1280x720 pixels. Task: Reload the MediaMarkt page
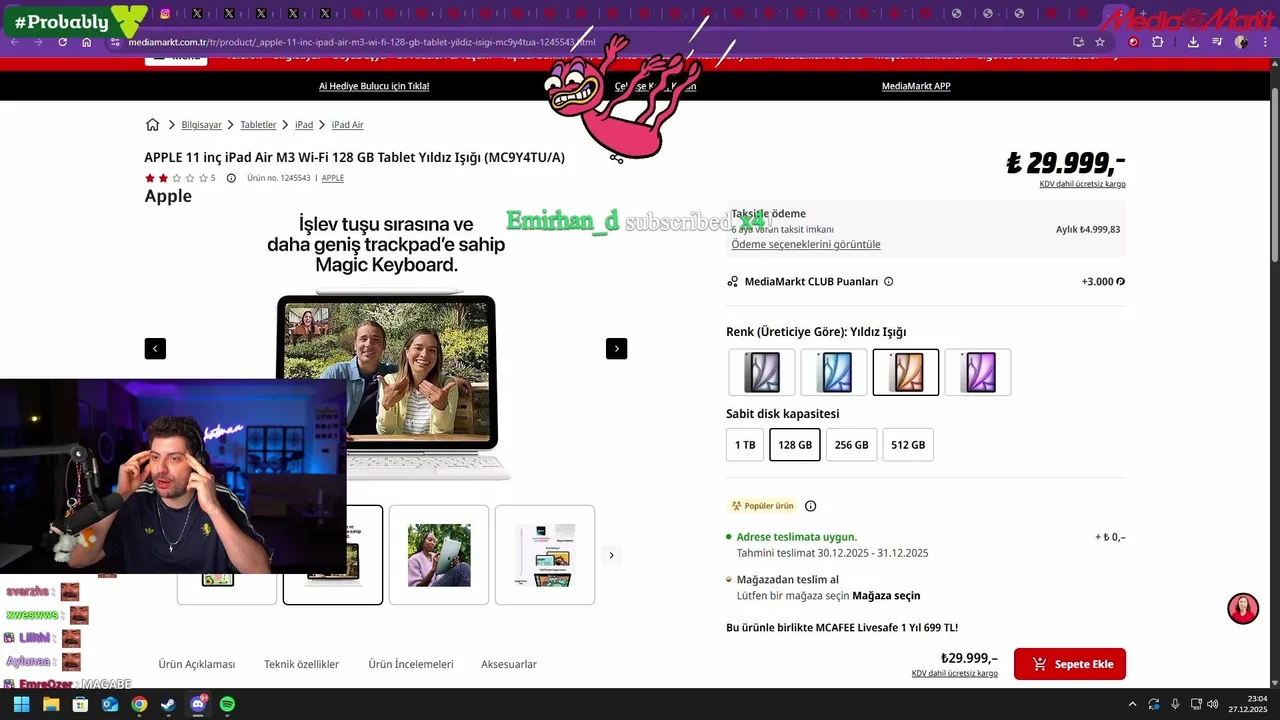pyautogui.click(x=62, y=42)
